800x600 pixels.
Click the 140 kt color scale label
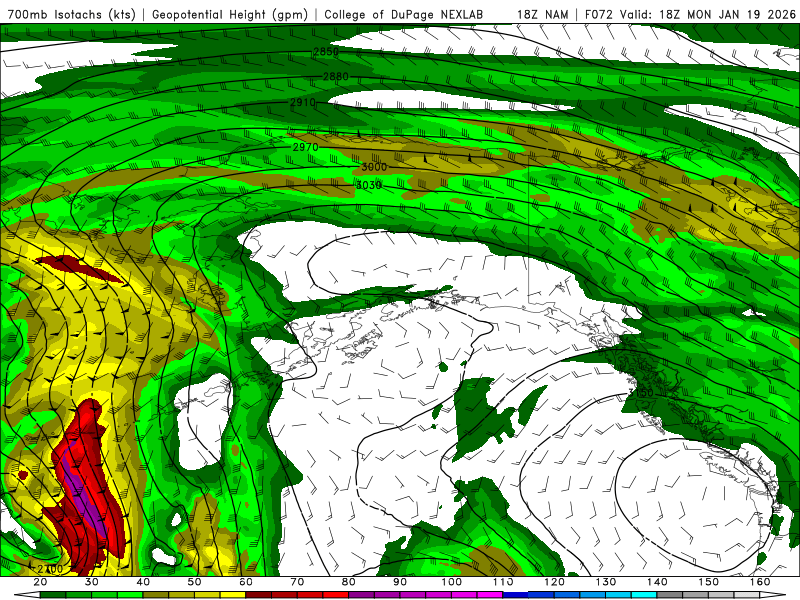[657, 582]
